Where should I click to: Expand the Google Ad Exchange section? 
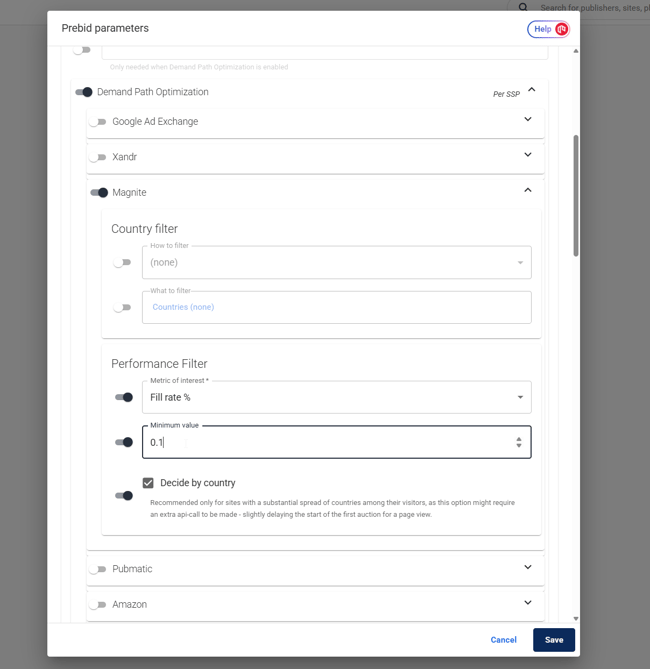528,120
